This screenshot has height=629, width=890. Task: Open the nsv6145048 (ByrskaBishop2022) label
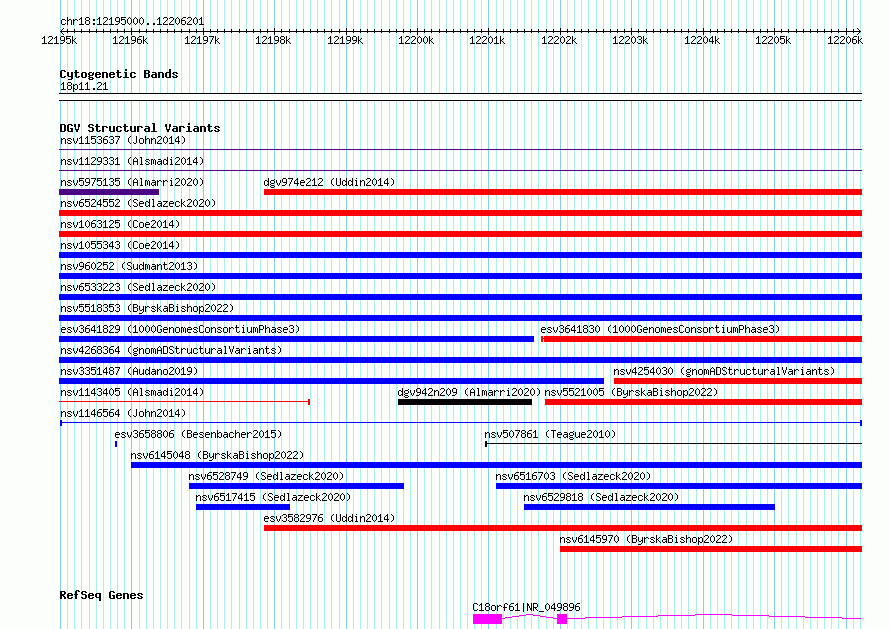click(x=217, y=455)
